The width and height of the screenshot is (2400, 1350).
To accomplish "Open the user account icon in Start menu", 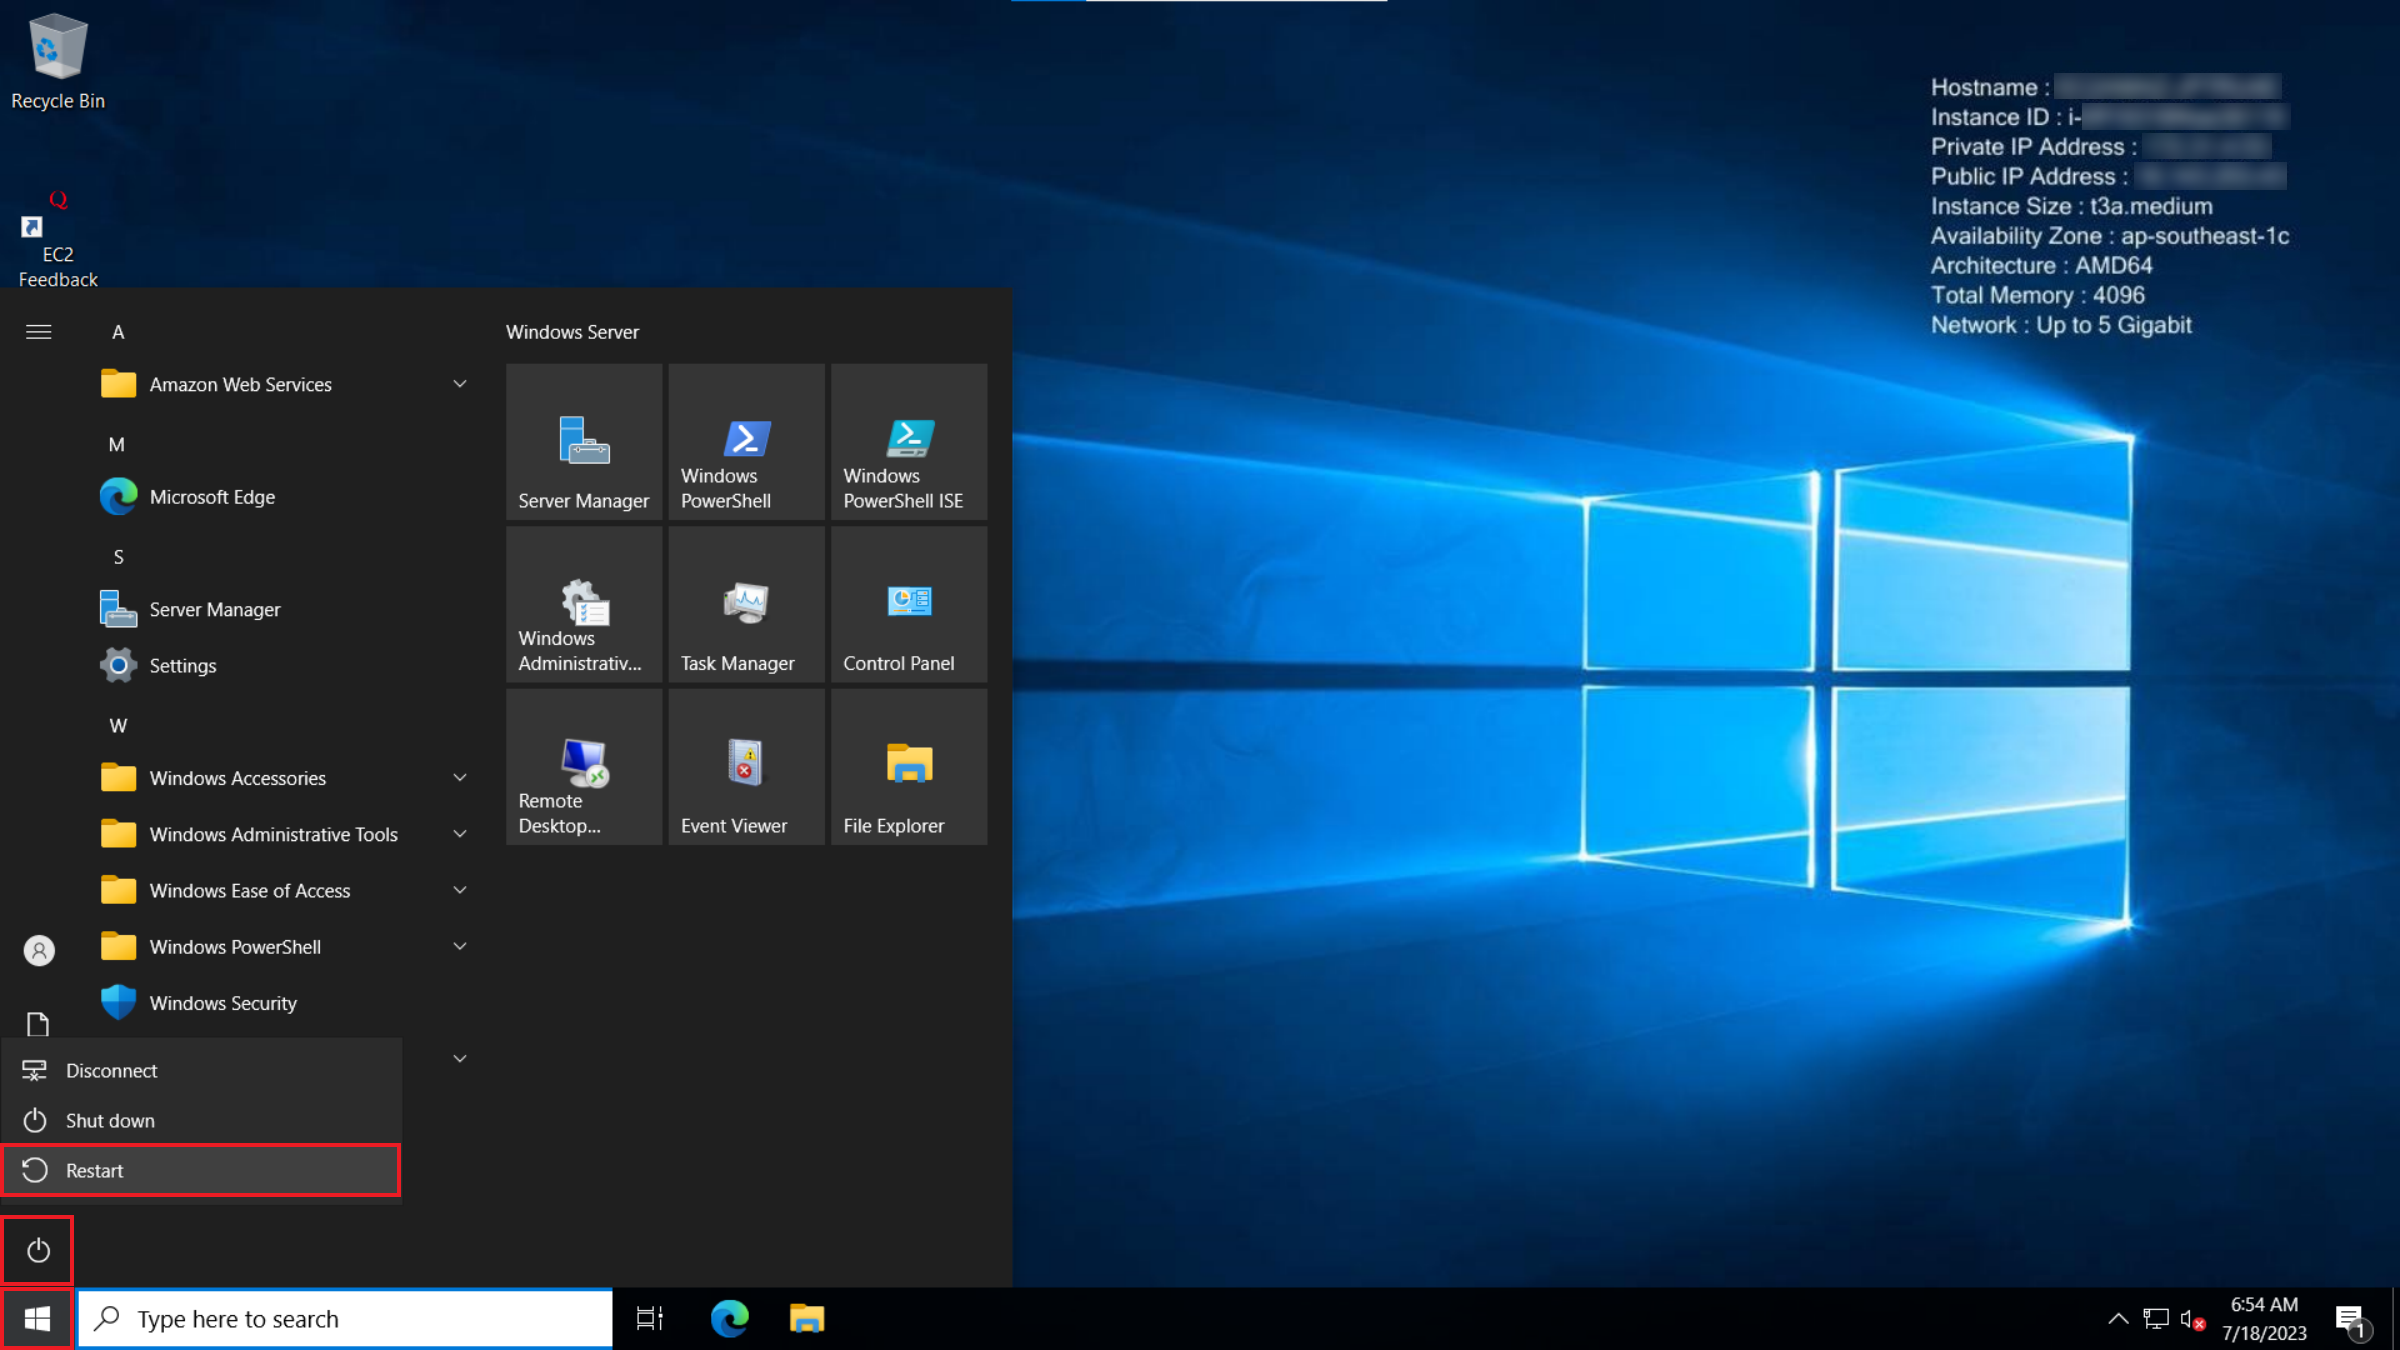I will 38,950.
